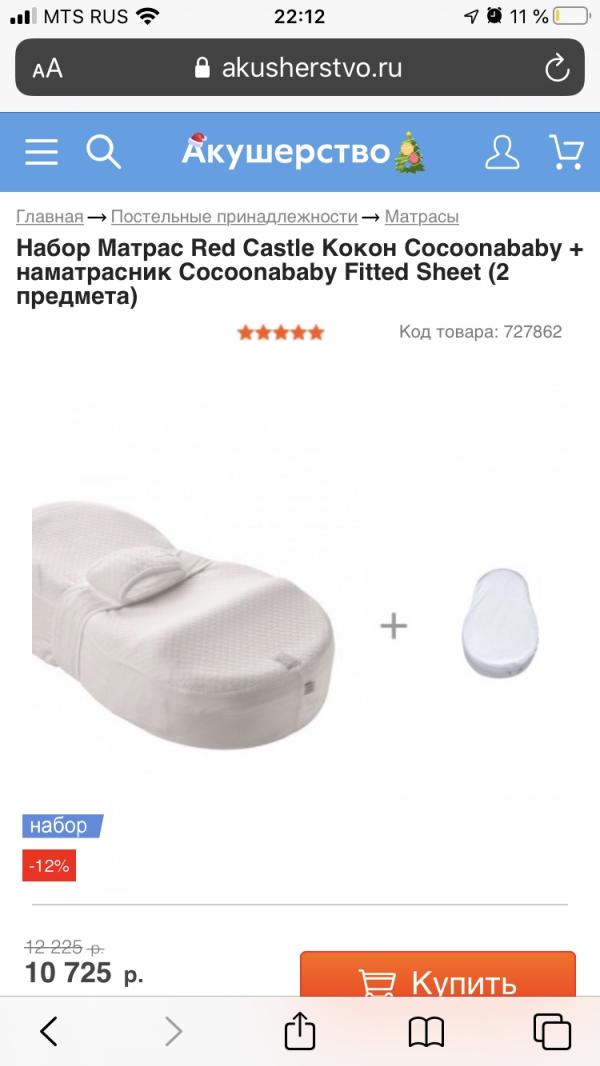
Task: Open the hamburger menu icon
Action: (x=41, y=152)
